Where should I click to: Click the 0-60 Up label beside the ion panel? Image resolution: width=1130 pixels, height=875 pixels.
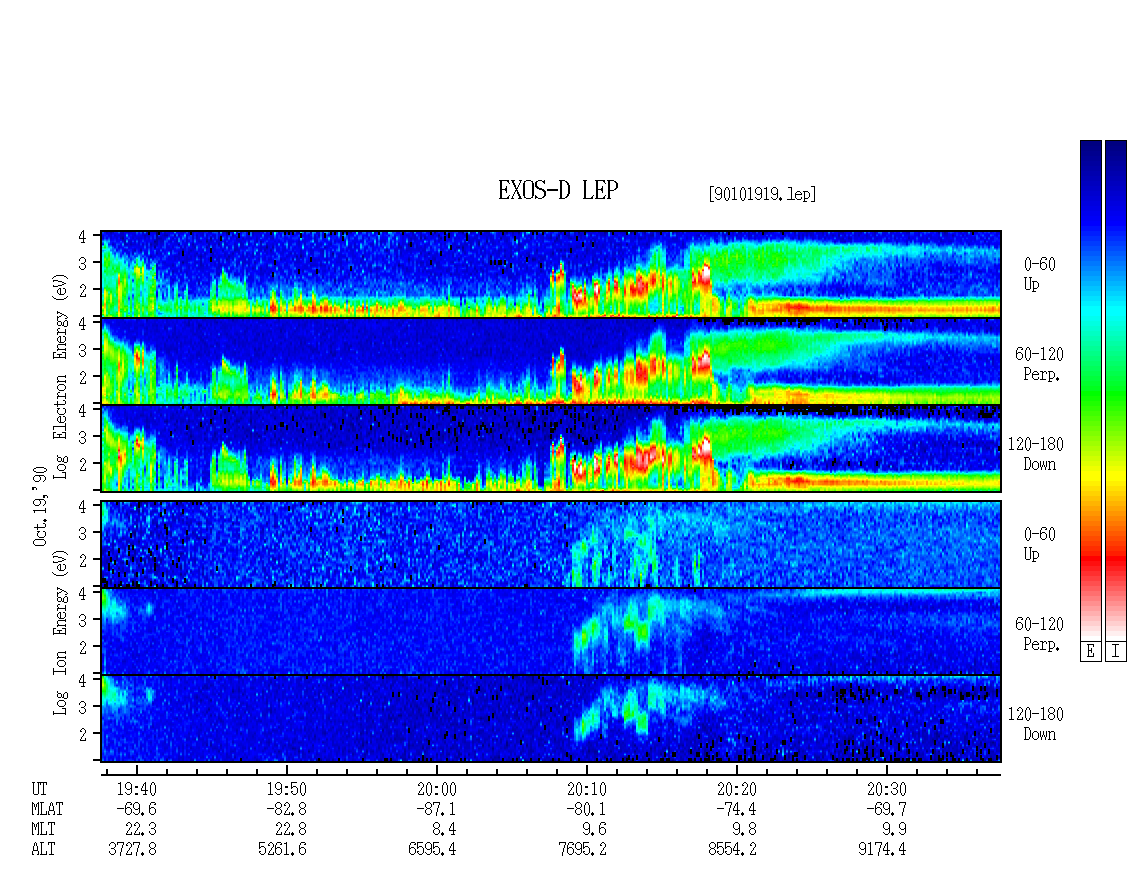pyautogui.click(x=1039, y=544)
